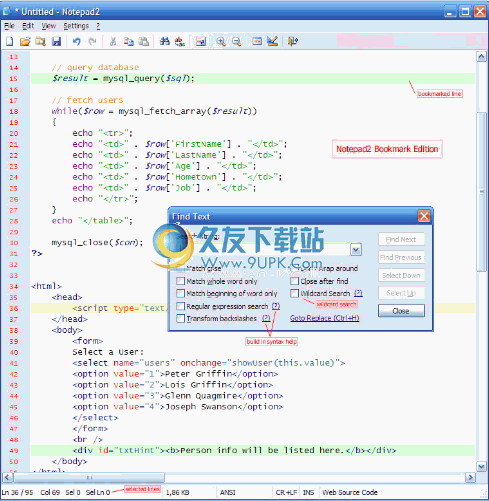This screenshot has height=501, width=489.
Task: Click the Copy toolbar icon
Action: tap(129, 41)
